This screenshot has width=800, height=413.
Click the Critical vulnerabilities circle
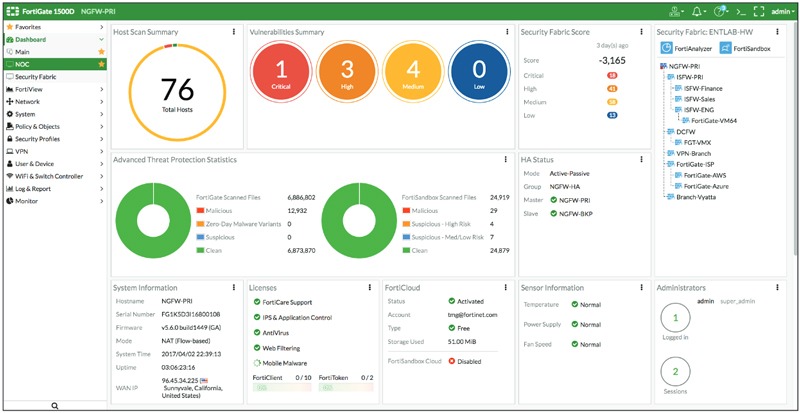click(281, 72)
